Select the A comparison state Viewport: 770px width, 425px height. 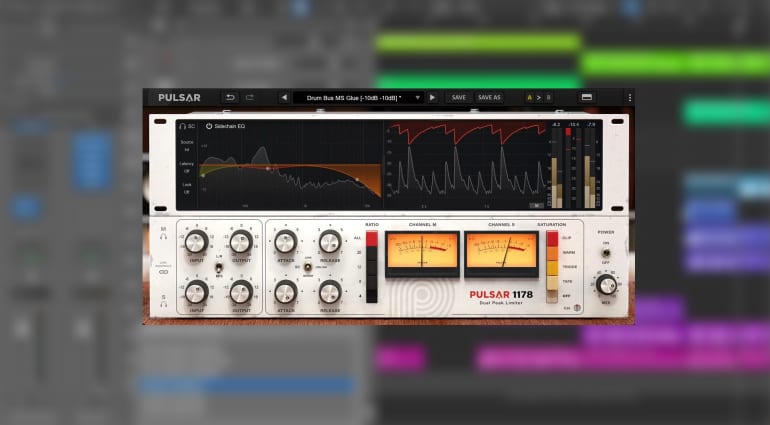click(x=529, y=98)
